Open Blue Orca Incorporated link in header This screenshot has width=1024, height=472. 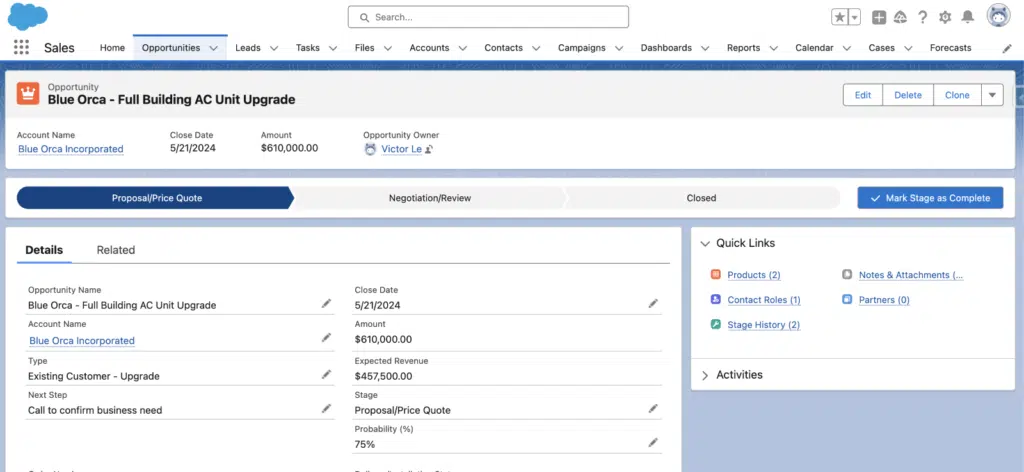click(x=71, y=149)
